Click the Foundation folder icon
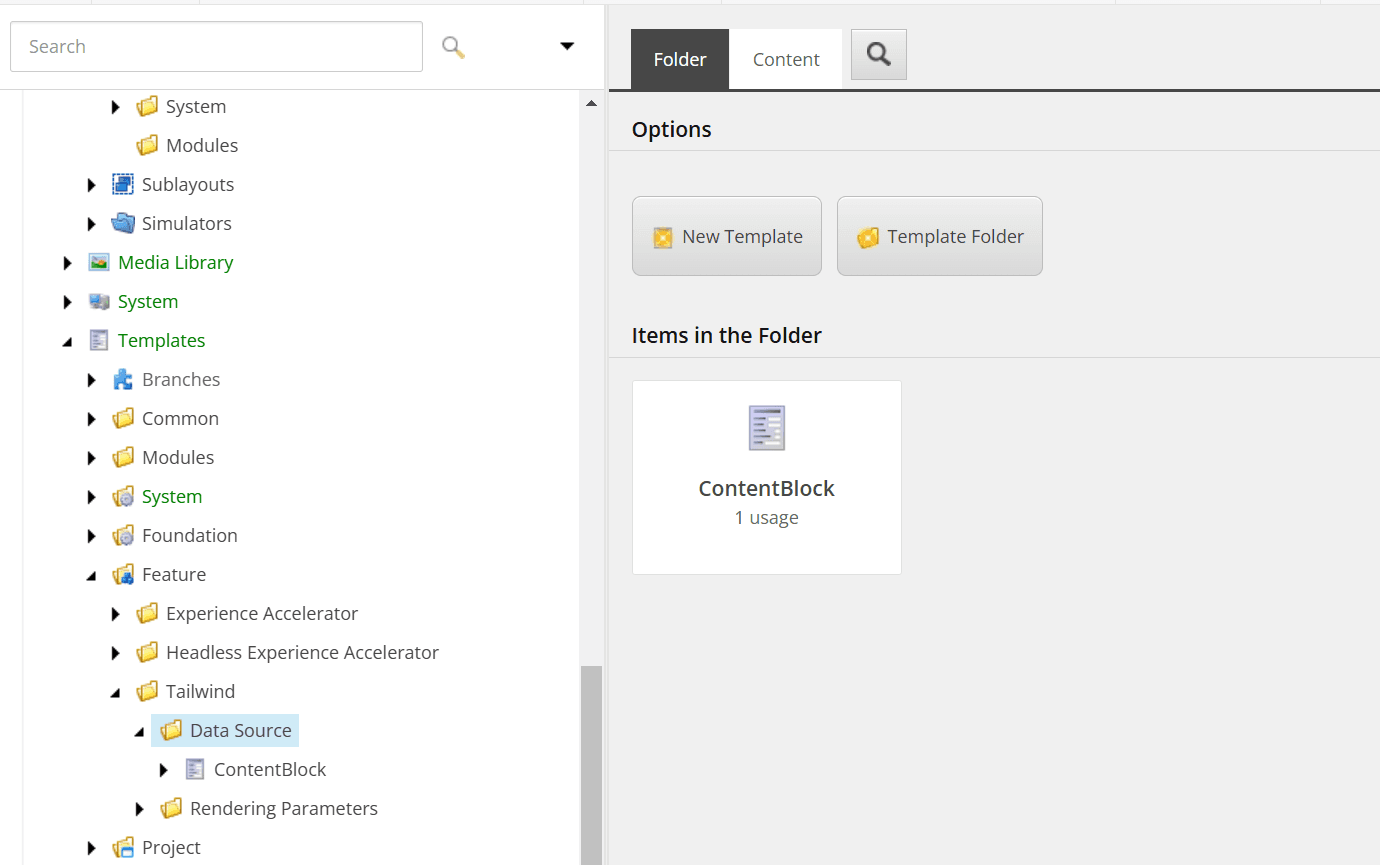Image resolution: width=1380 pixels, height=865 pixels. [x=123, y=535]
